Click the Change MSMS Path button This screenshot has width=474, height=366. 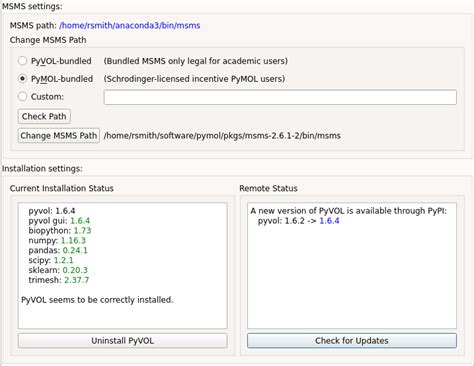pyautogui.click(x=59, y=136)
